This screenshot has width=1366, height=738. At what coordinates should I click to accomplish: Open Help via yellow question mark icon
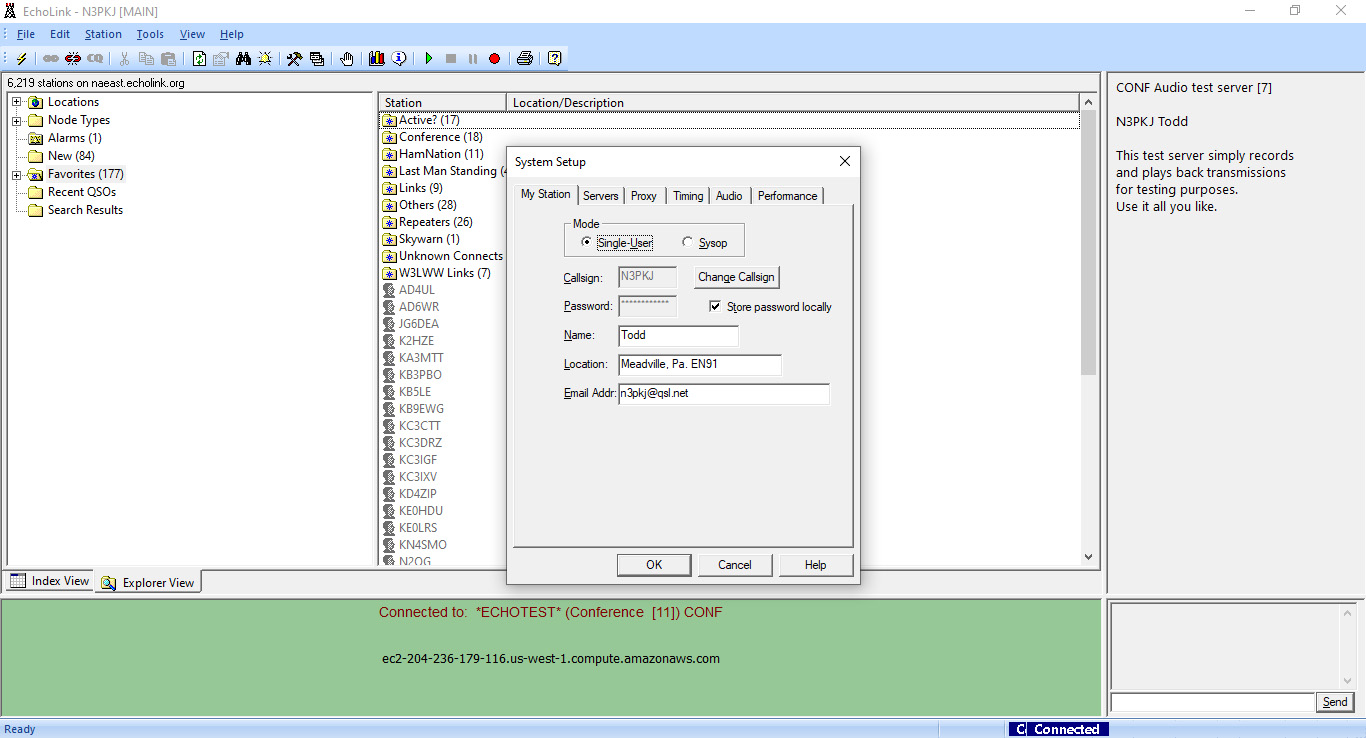tap(555, 59)
